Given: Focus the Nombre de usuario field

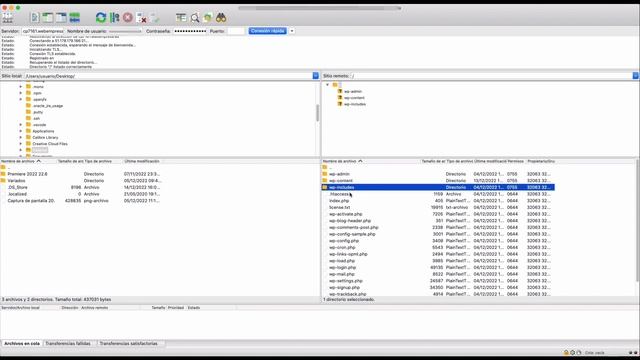Looking at the screenshot, I should point(125,31).
